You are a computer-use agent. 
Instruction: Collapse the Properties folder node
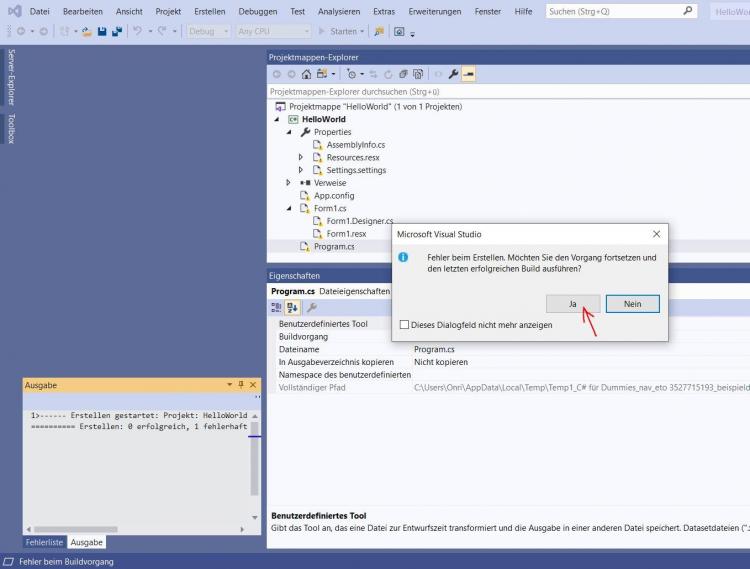(x=289, y=132)
